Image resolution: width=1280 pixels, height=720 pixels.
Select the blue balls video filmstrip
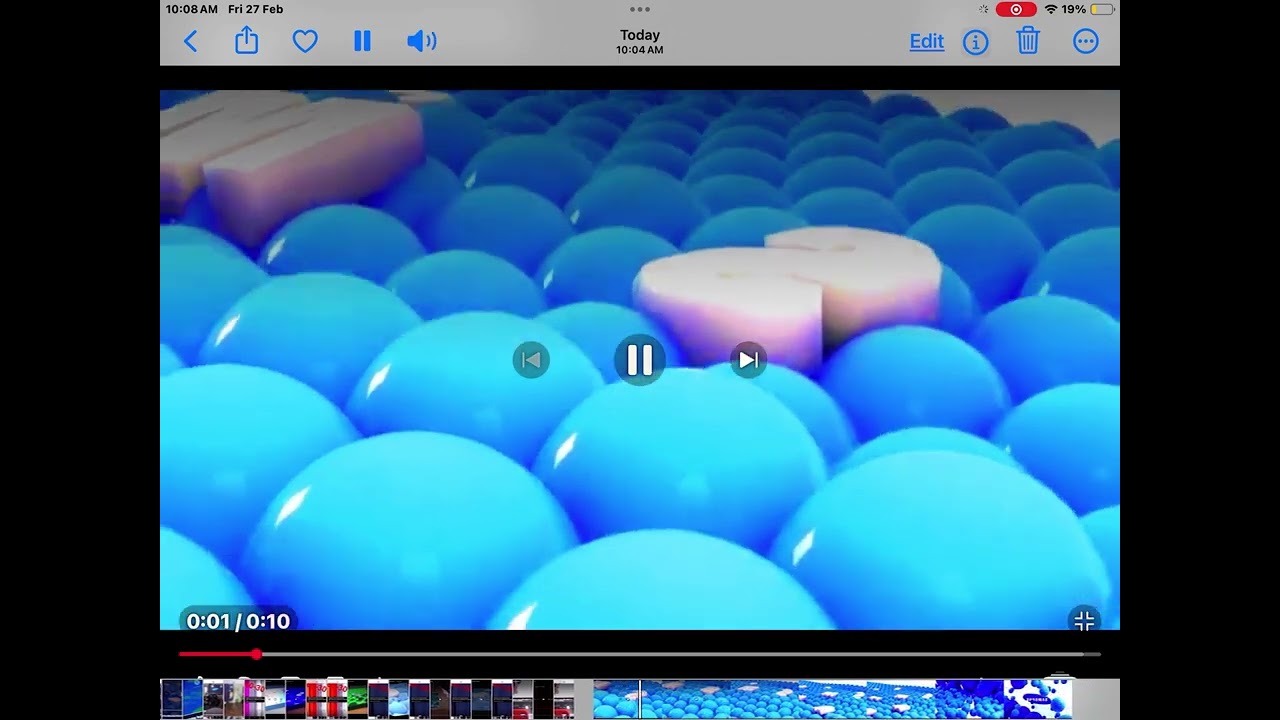(833, 699)
